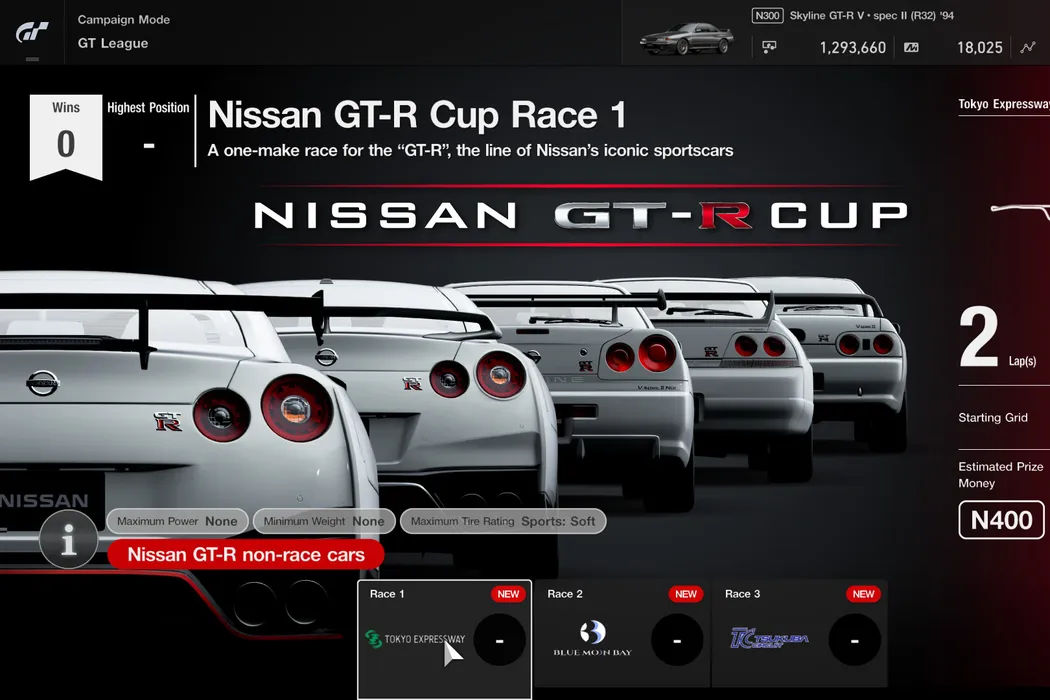The image size is (1050, 700).
Task: Select the Skyline GT-R car thumbnail
Action: [687, 40]
